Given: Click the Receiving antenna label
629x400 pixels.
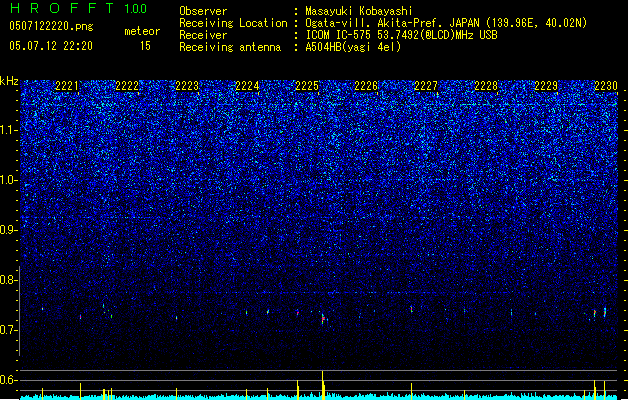Looking at the screenshot, I should [x=230, y=47].
